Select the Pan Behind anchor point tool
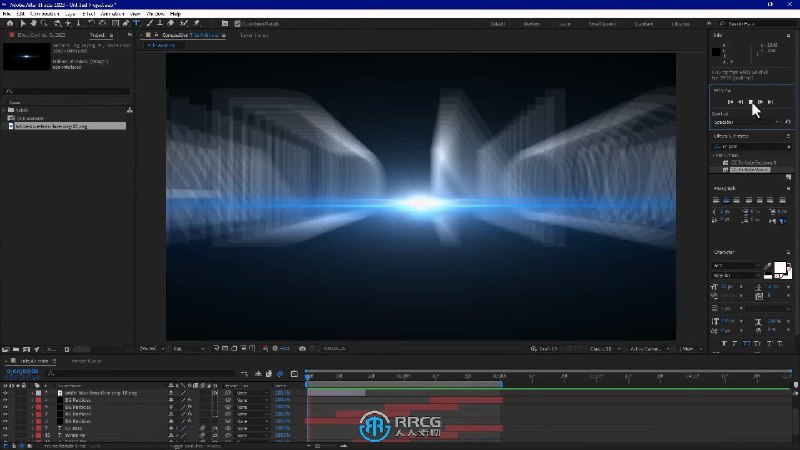The height and width of the screenshot is (450, 800). point(102,23)
